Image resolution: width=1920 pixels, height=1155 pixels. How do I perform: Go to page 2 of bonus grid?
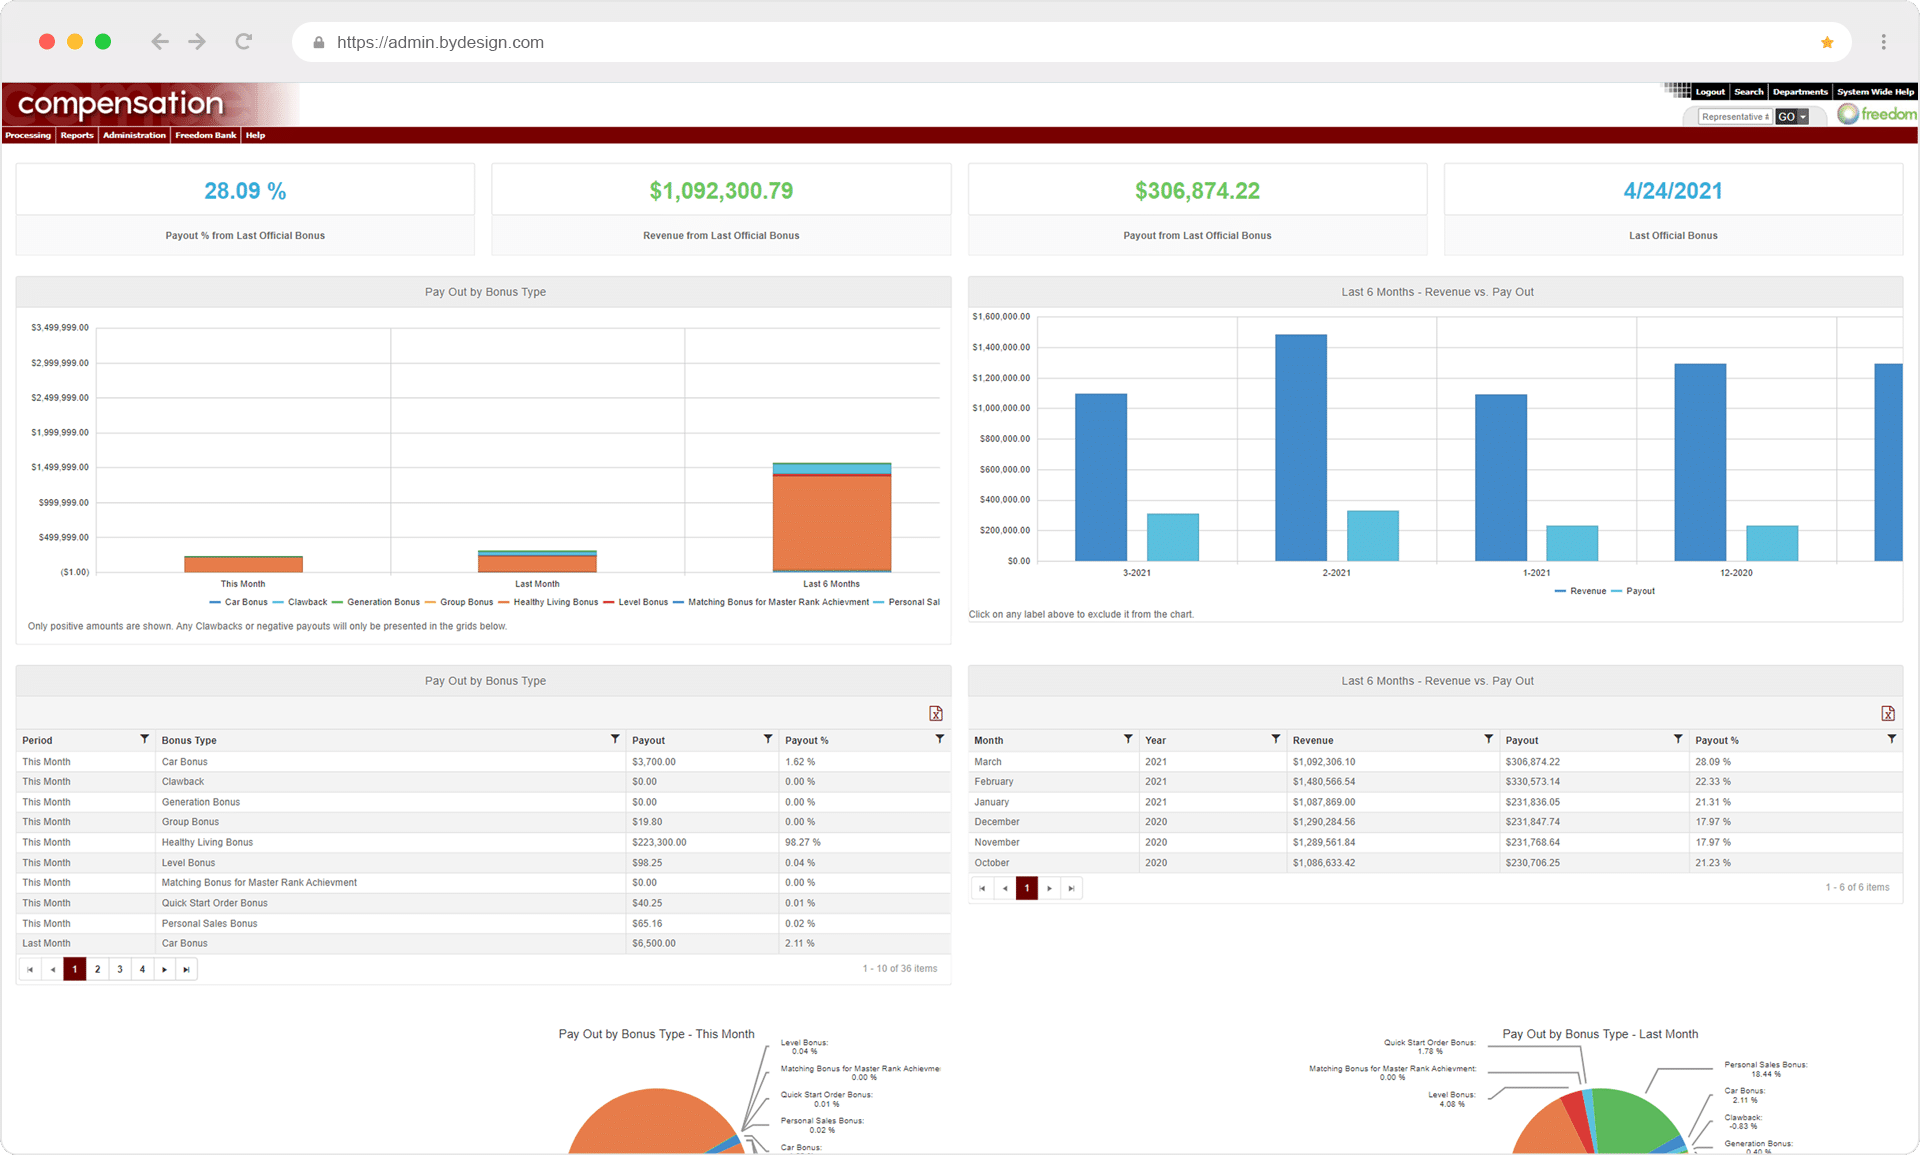[x=97, y=969]
